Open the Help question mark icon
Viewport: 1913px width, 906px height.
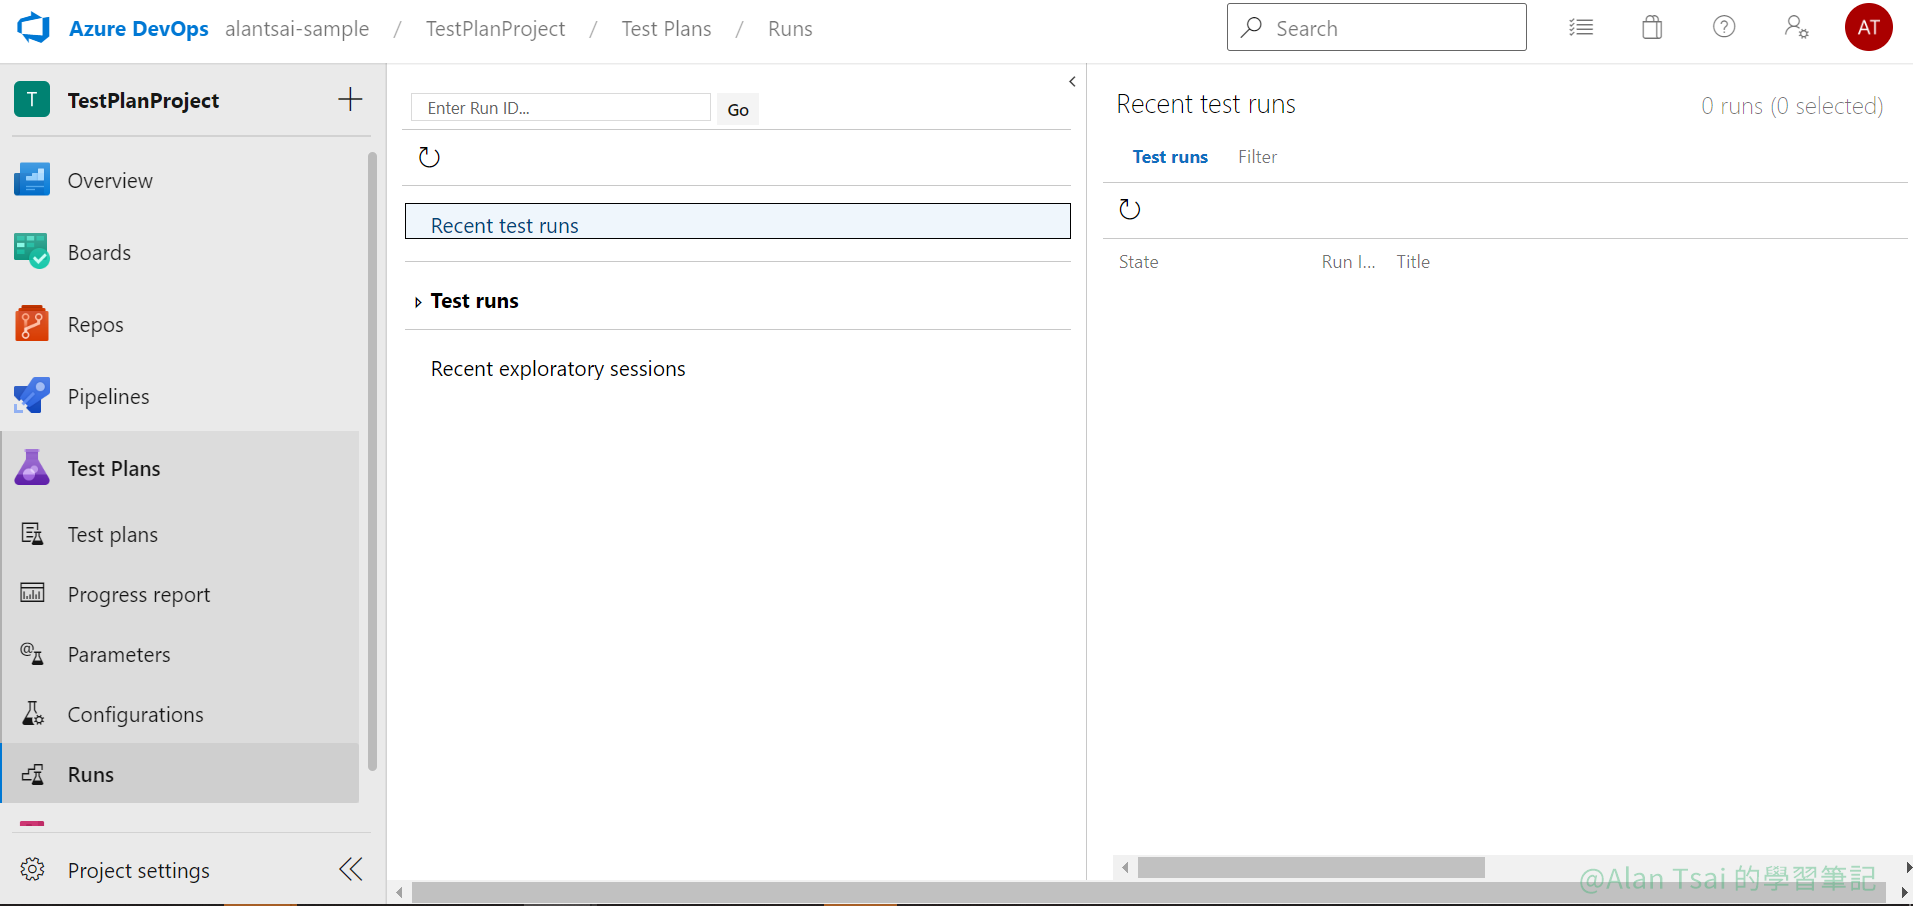[x=1724, y=27]
